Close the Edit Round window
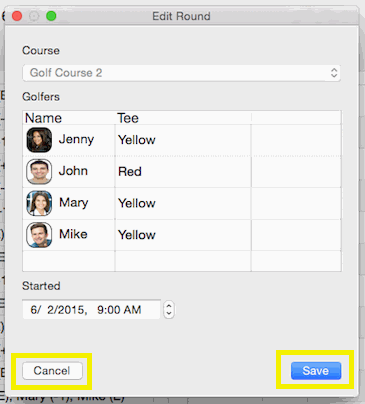Screen dimensions: 365x404 click(x=17, y=16)
